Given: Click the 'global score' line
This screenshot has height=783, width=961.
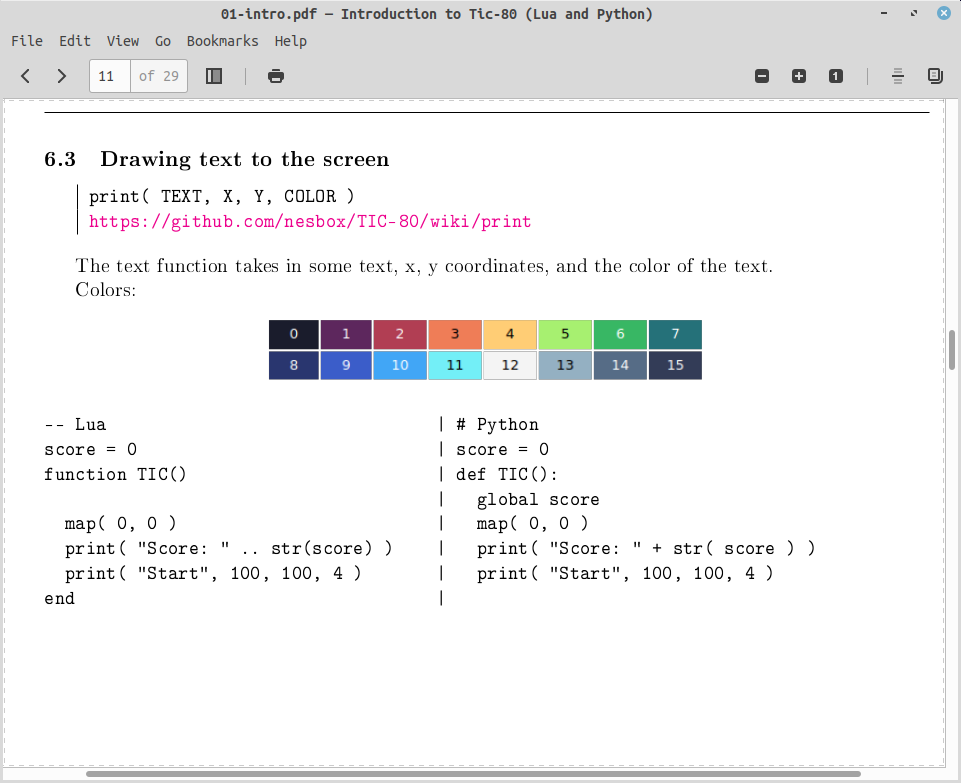Looking at the screenshot, I should [538, 499].
